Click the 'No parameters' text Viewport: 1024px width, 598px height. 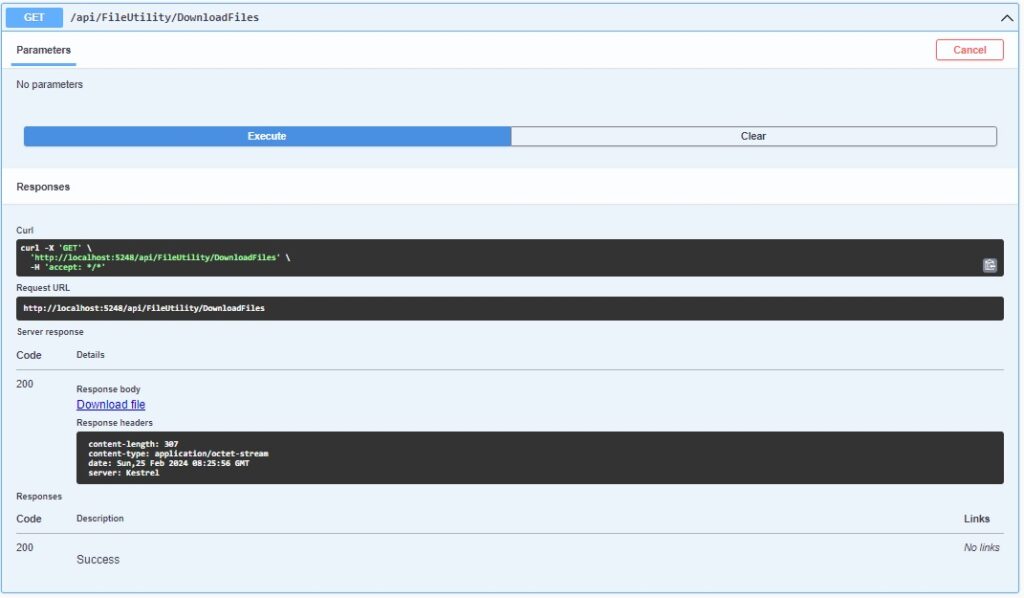[50, 85]
